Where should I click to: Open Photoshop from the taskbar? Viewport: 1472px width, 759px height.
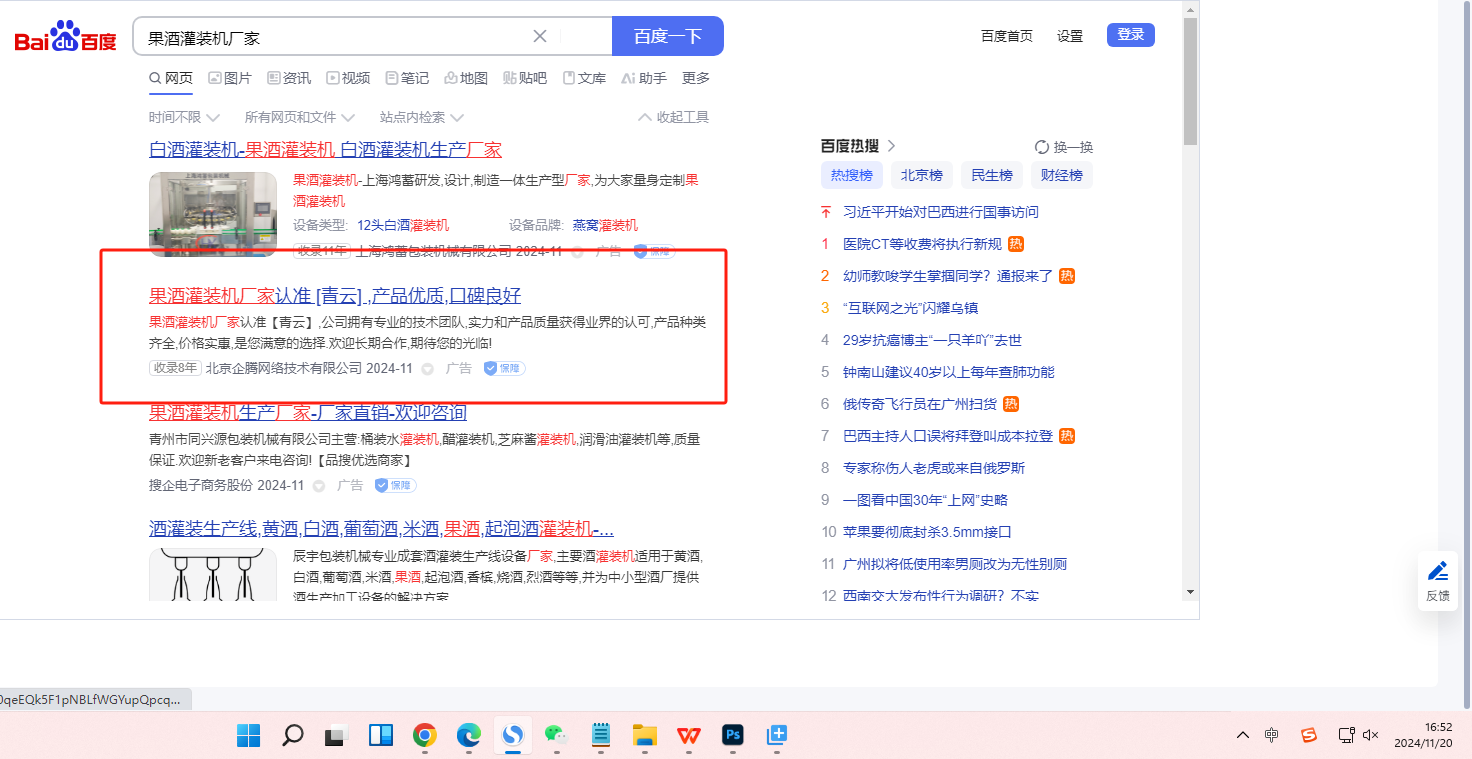[733, 736]
